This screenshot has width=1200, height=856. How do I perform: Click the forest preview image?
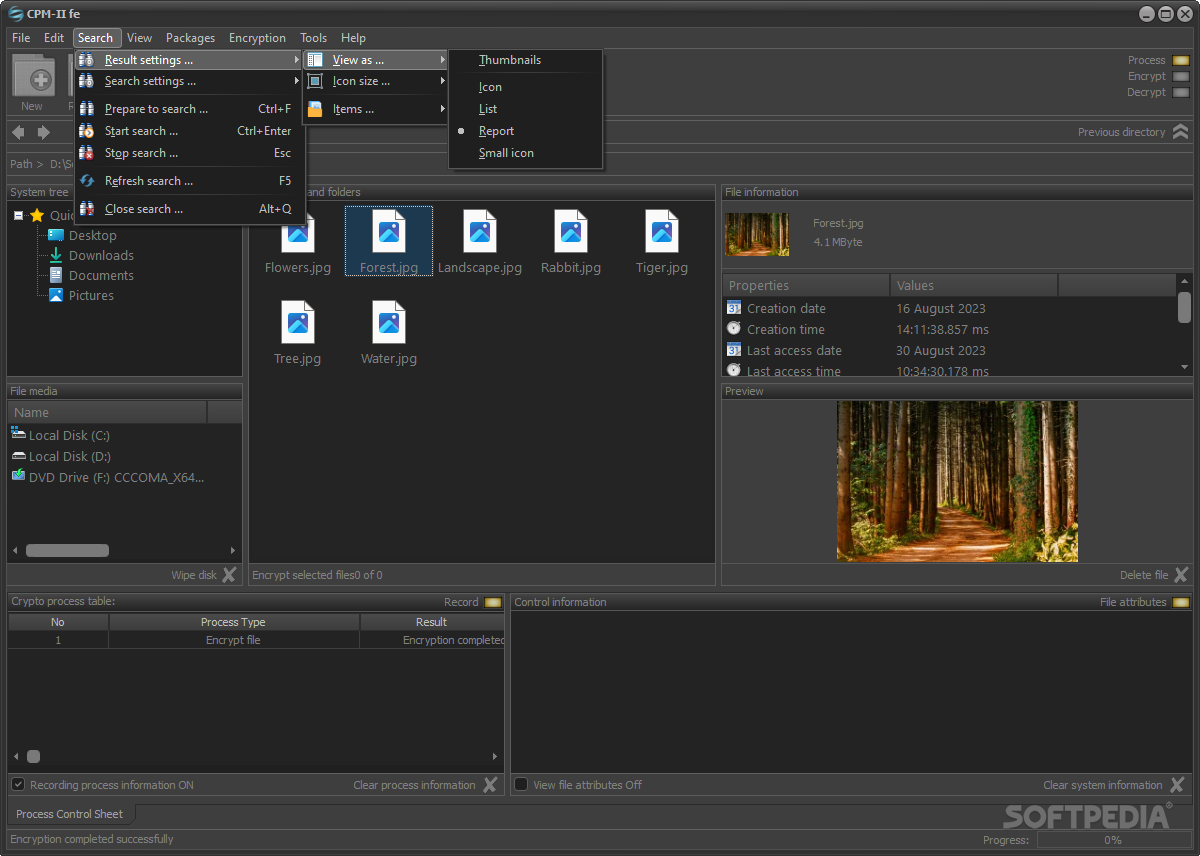pos(957,481)
